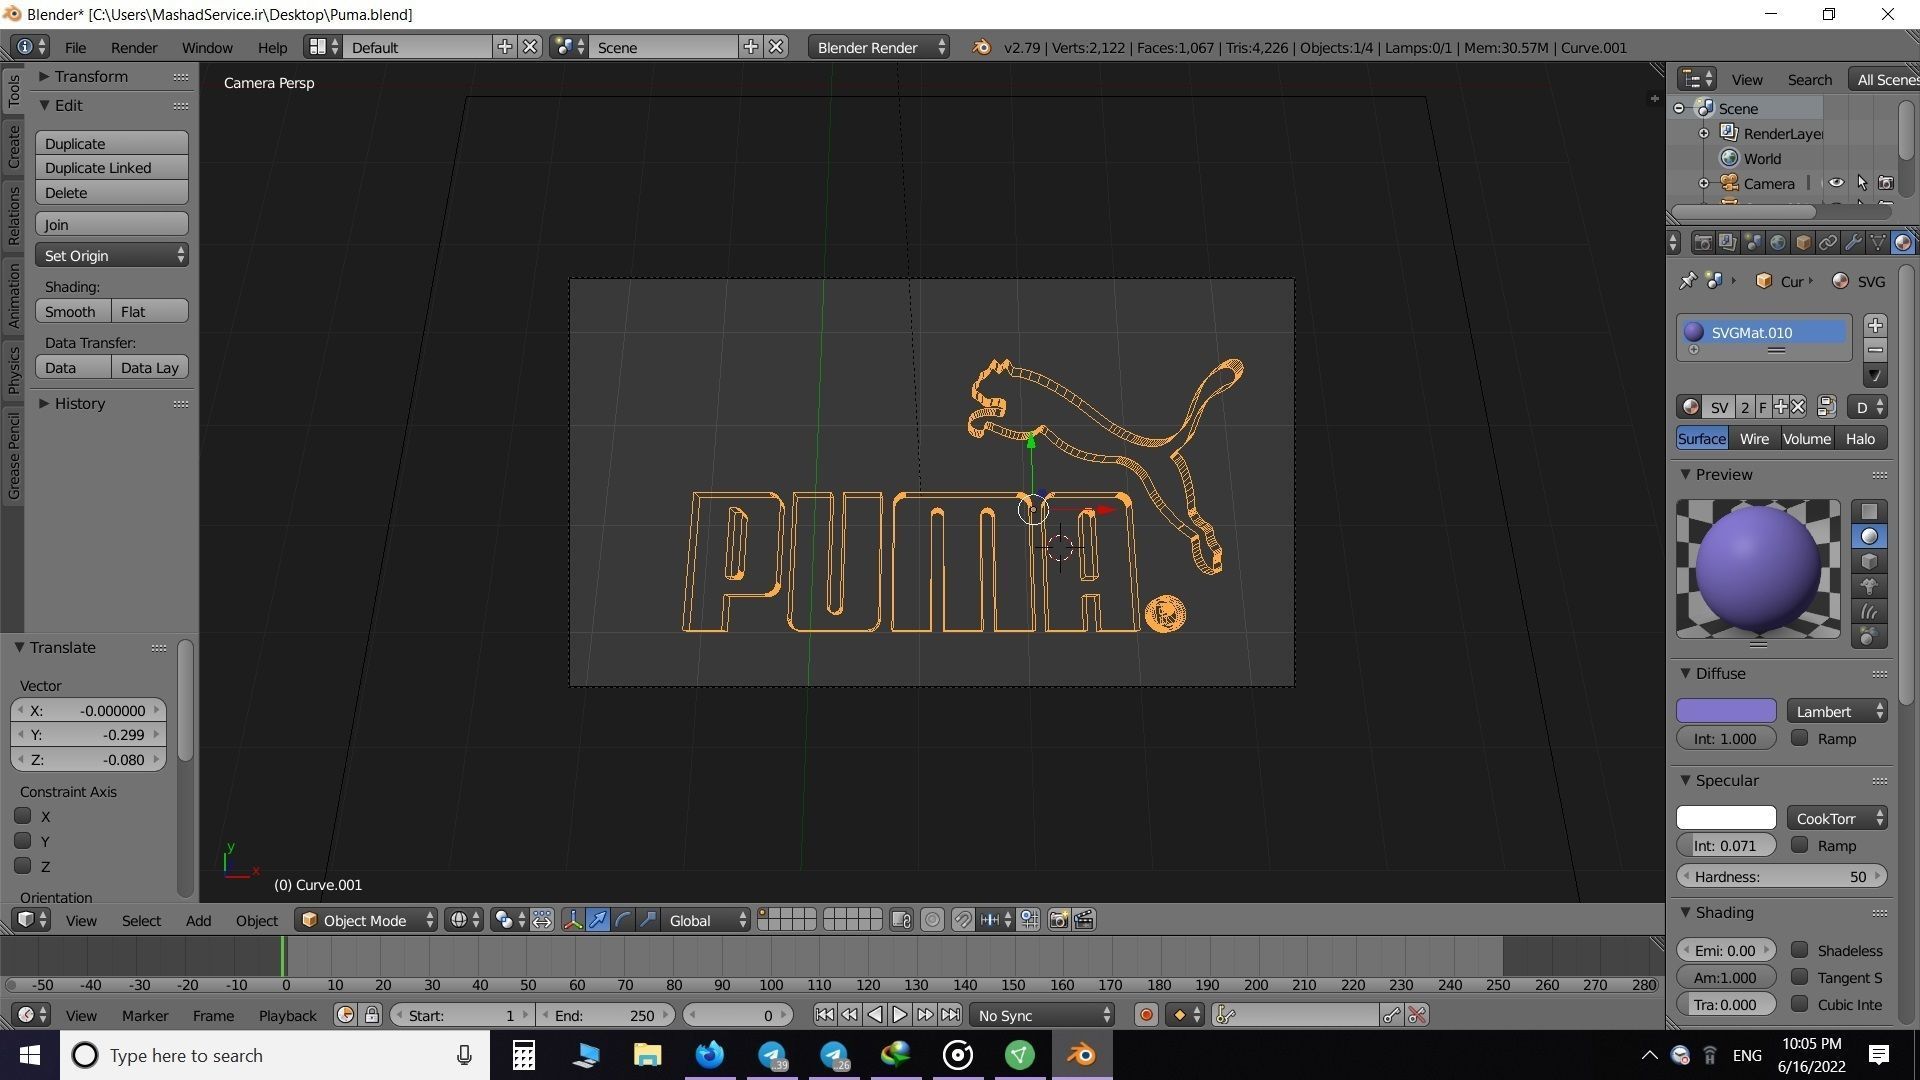Enable the rotation manipulator in viewport header

[x=622, y=920]
